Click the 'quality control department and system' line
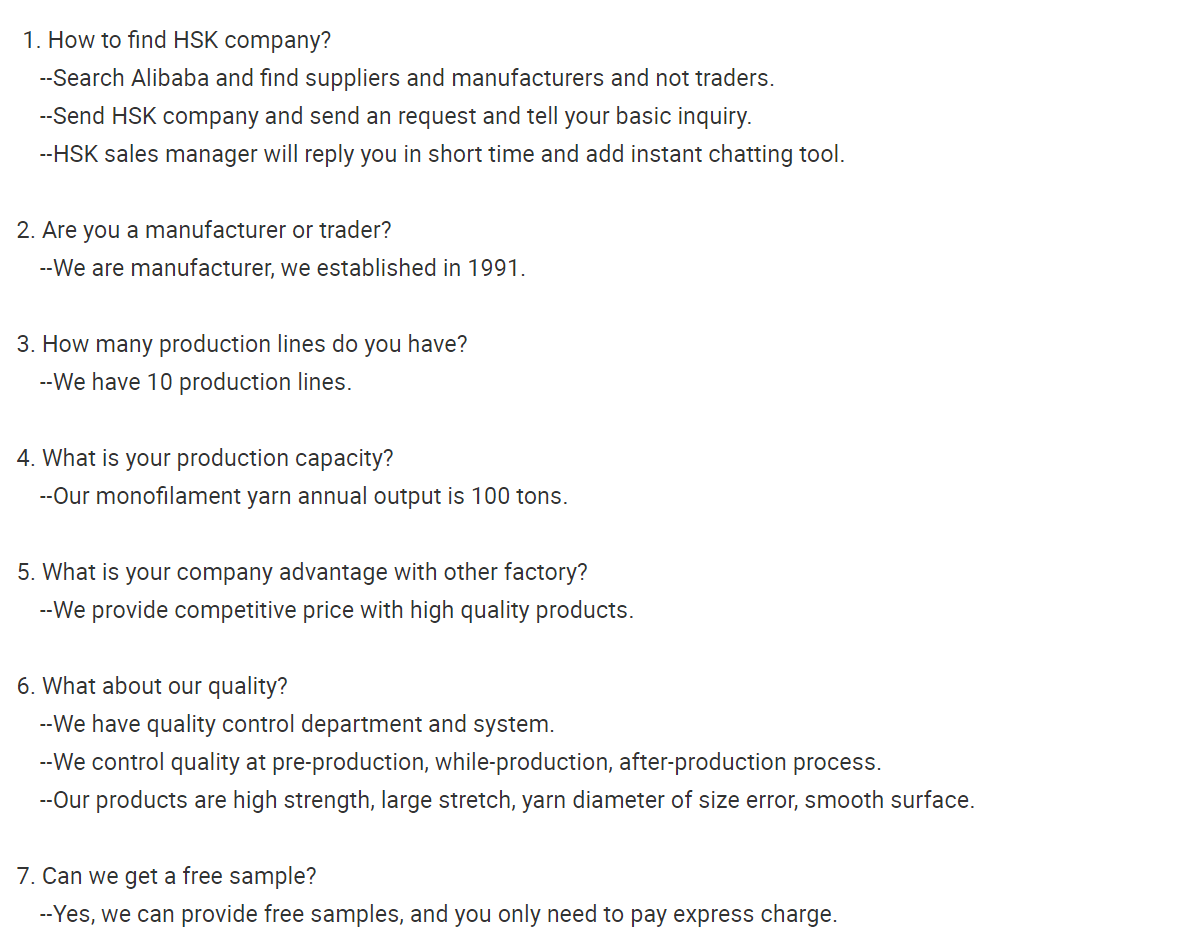1184x947 pixels. (297, 724)
